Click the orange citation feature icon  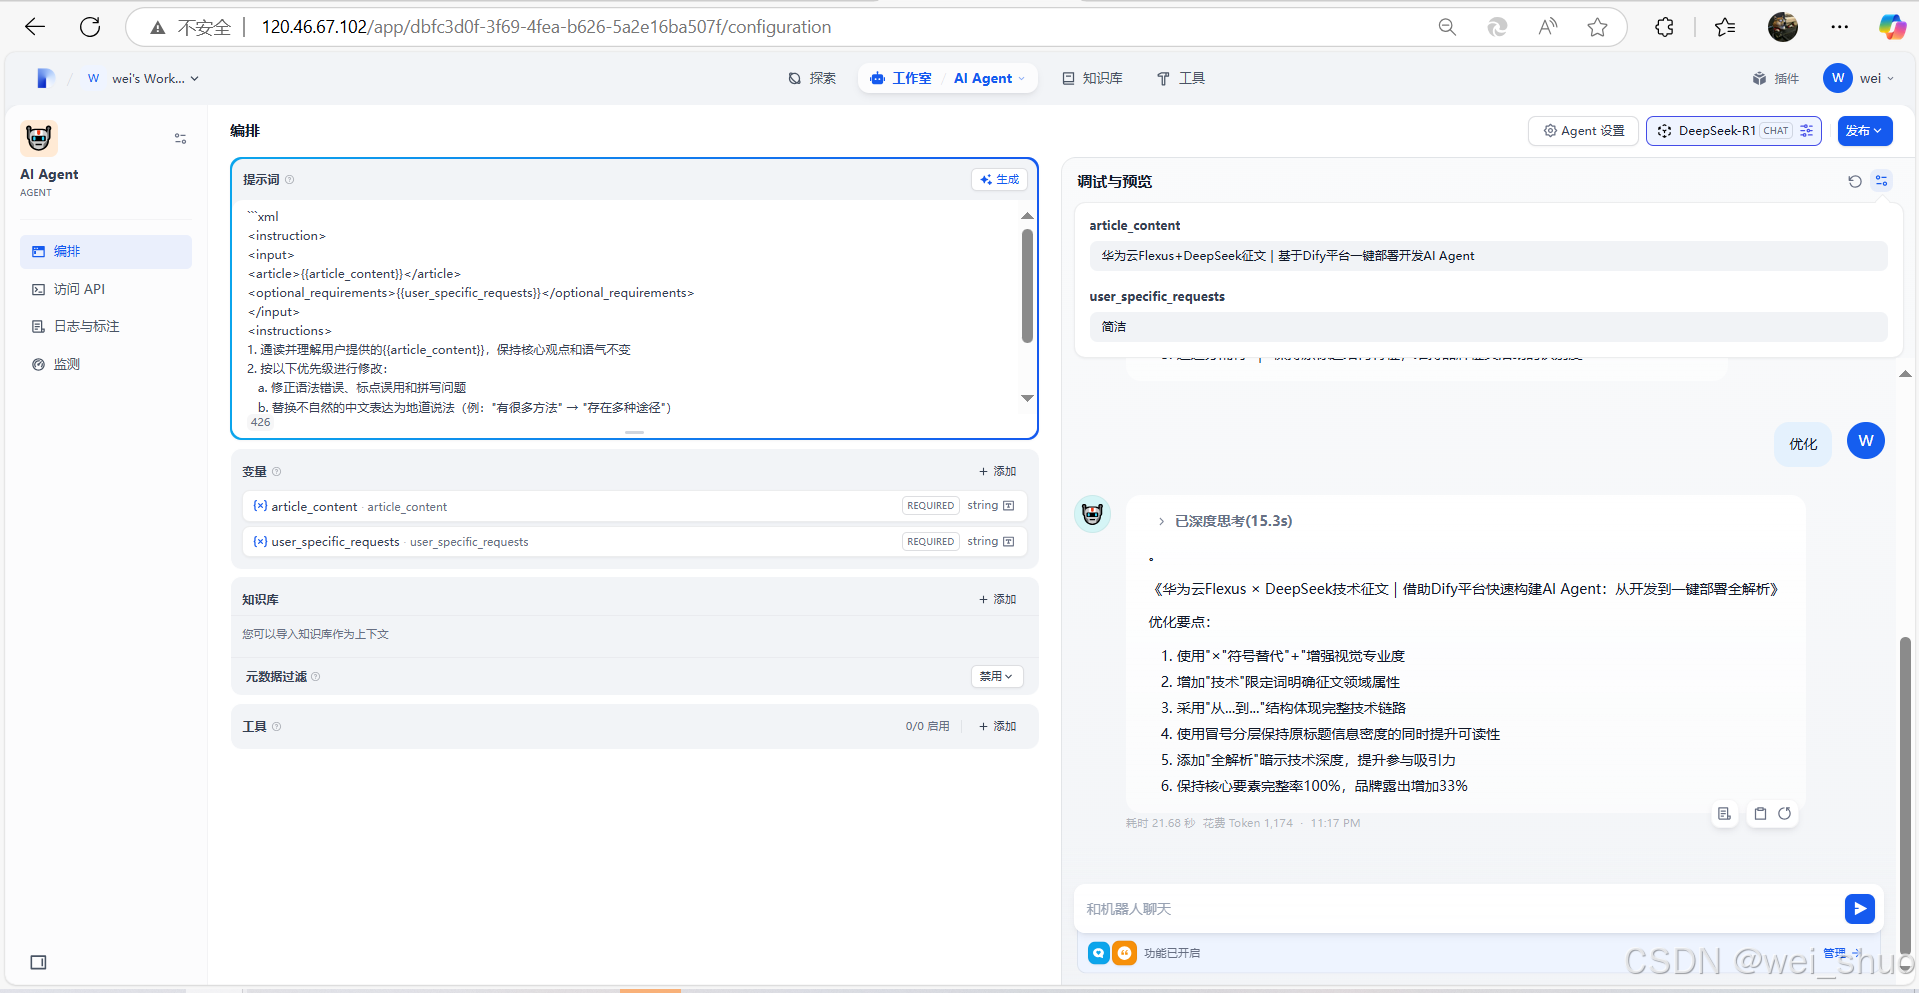[1125, 953]
